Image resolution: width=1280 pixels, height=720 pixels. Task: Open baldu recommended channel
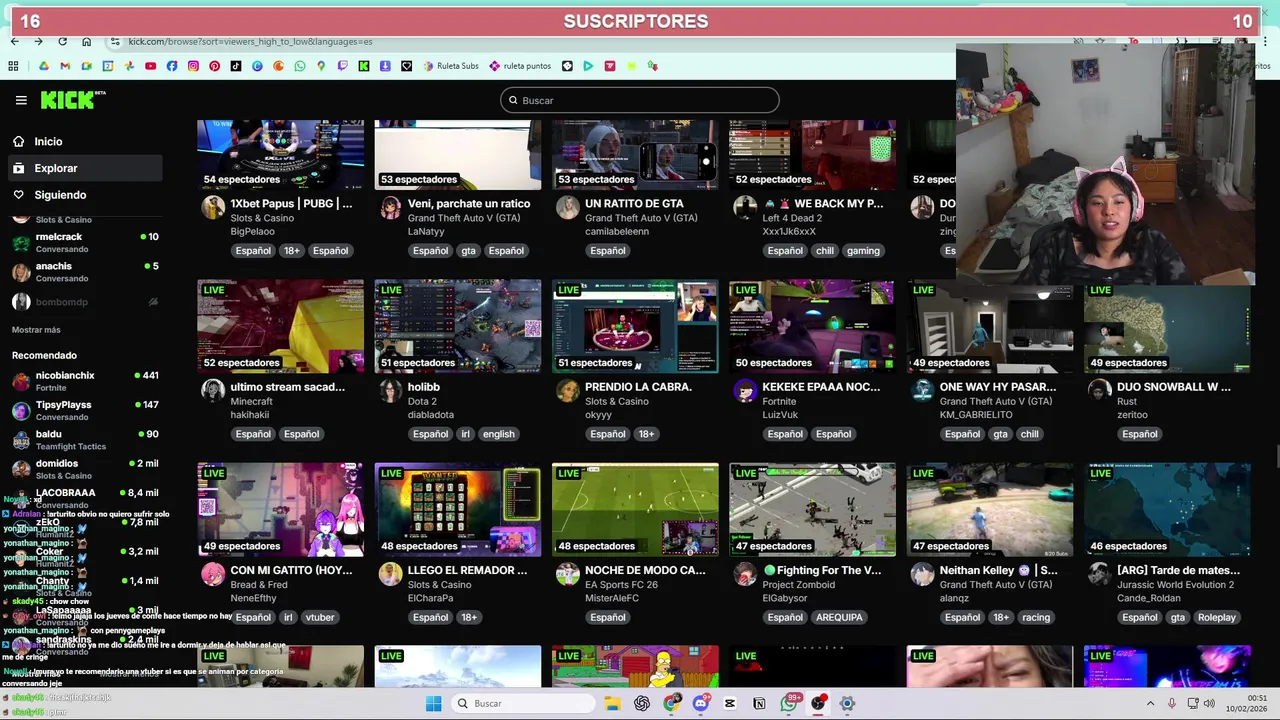(85, 440)
